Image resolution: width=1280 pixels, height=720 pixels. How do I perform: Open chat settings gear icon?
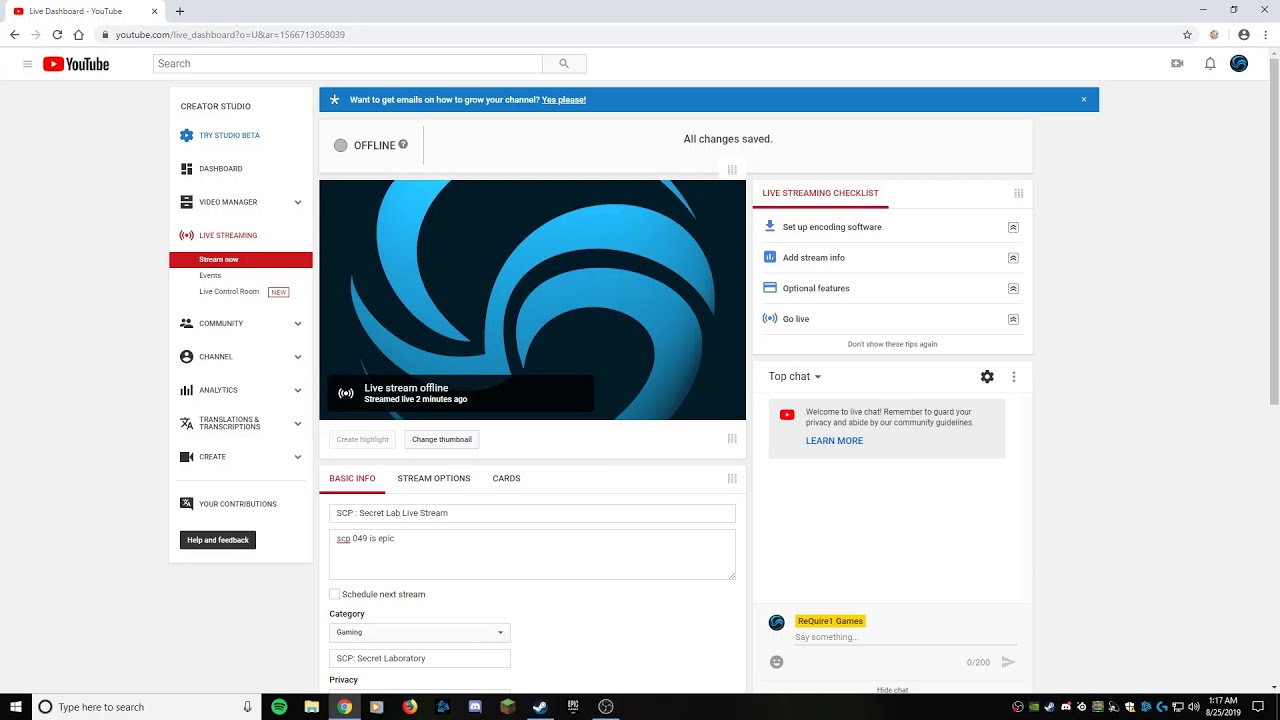click(987, 377)
